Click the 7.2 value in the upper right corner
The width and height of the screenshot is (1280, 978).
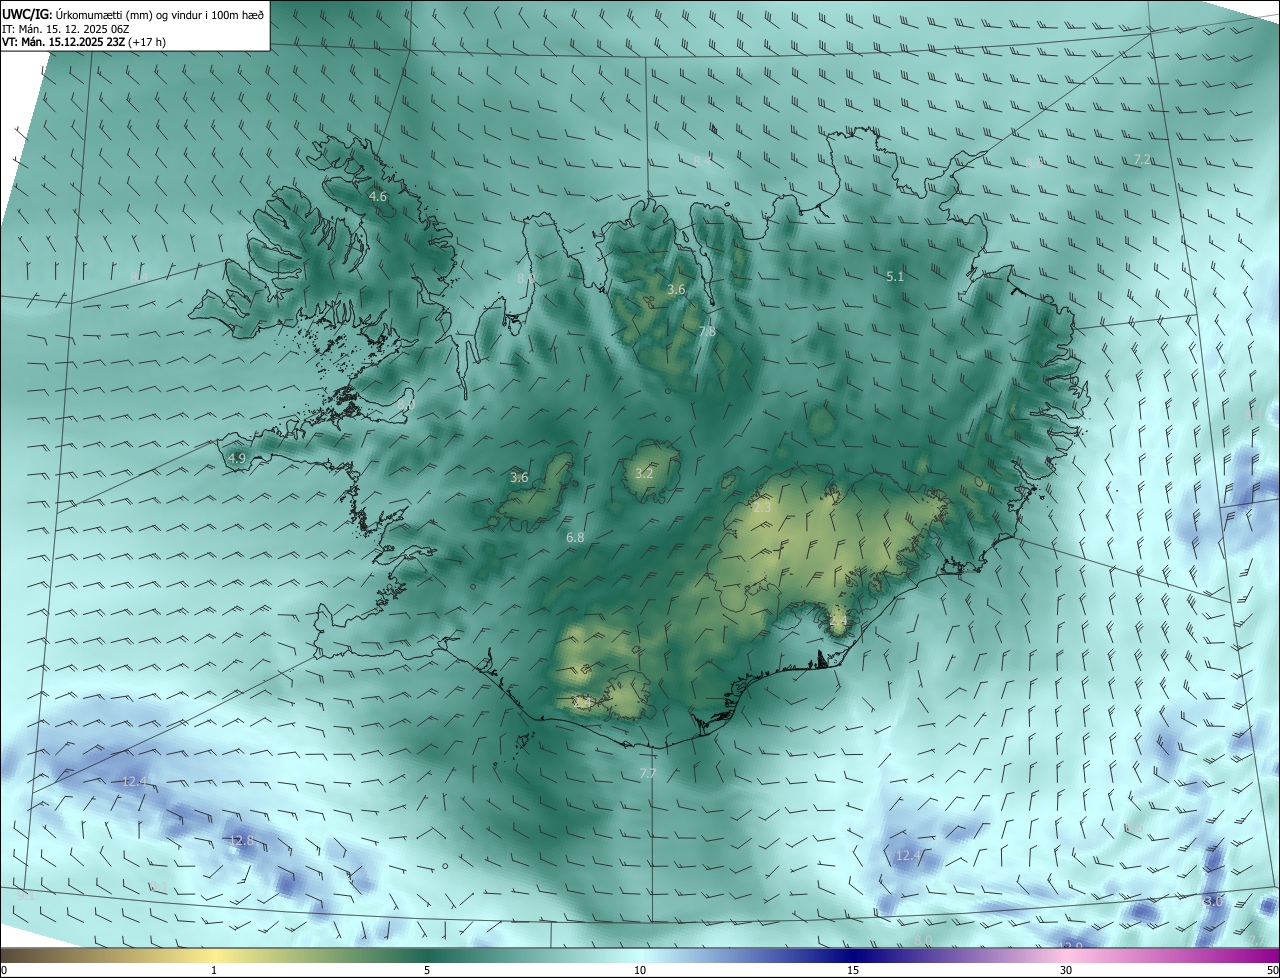click(1141, 160)
